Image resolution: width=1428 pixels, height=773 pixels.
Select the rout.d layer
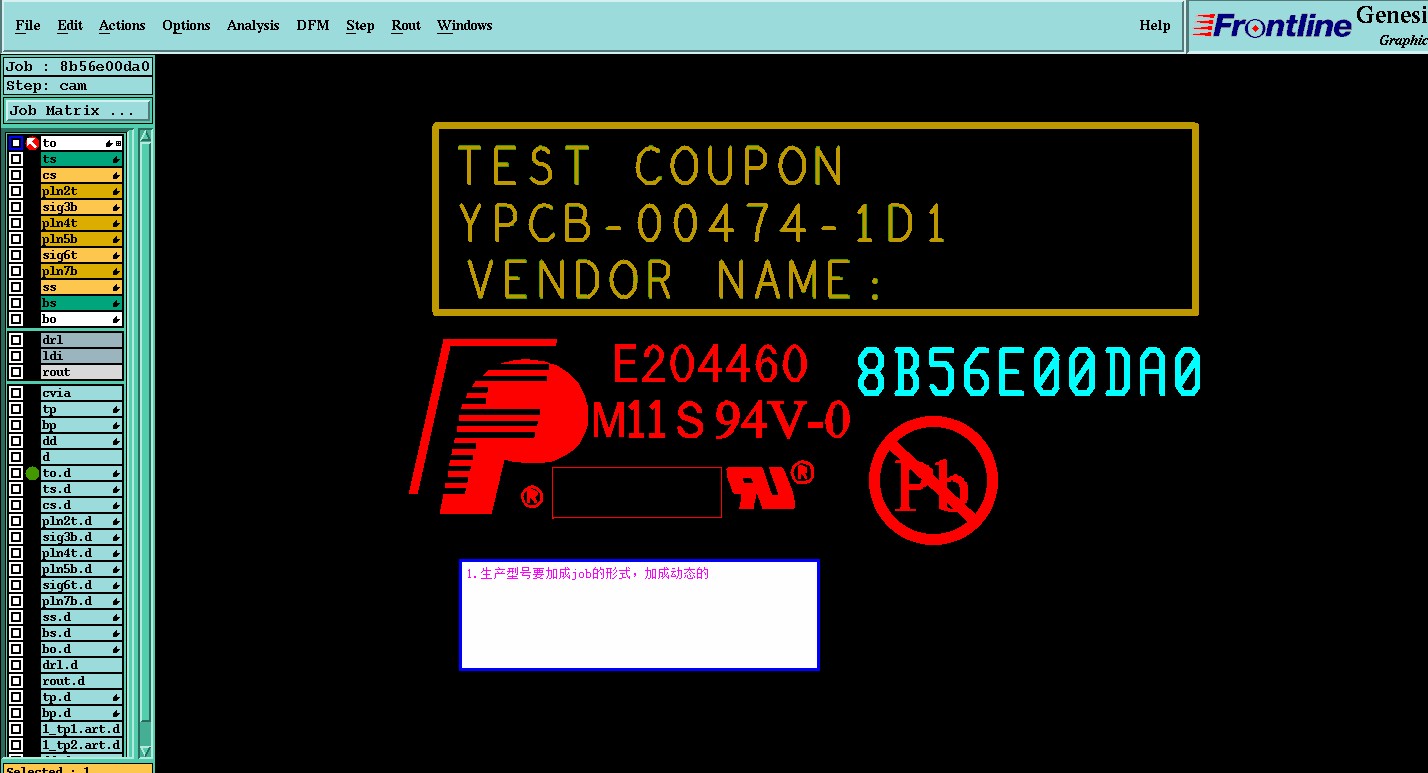point(81,681)
